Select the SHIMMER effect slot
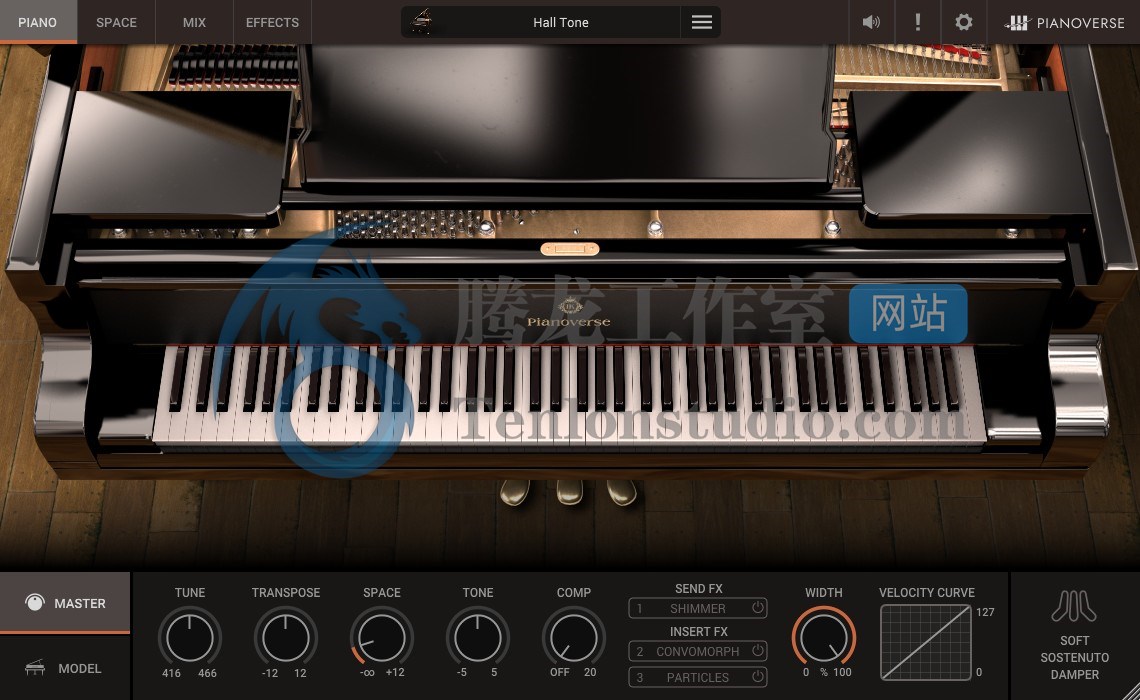This screenshot has width=1140, height=700. (697, 608)
